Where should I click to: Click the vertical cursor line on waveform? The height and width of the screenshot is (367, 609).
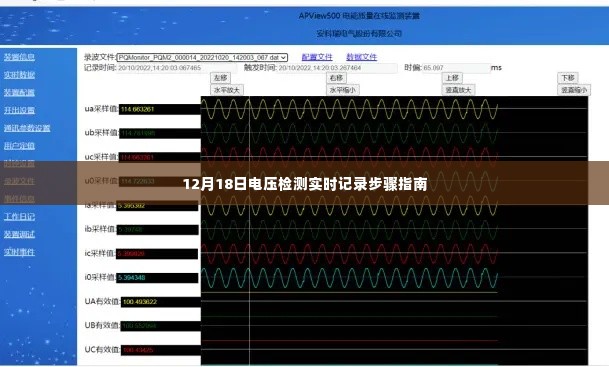[x=249, y=231]
